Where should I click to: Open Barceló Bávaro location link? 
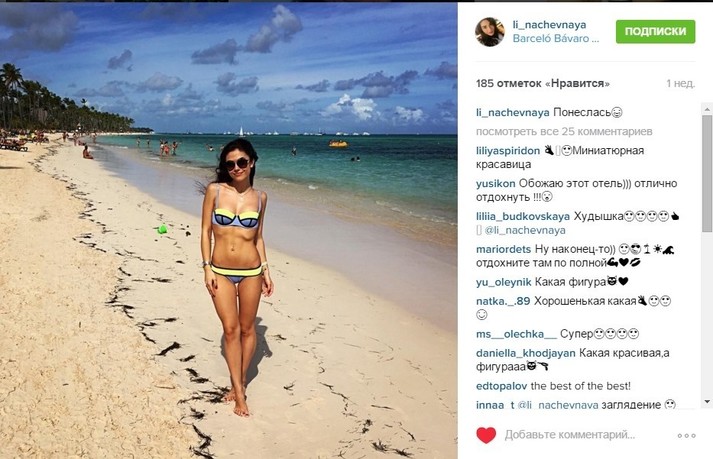(x=556, y=39)
